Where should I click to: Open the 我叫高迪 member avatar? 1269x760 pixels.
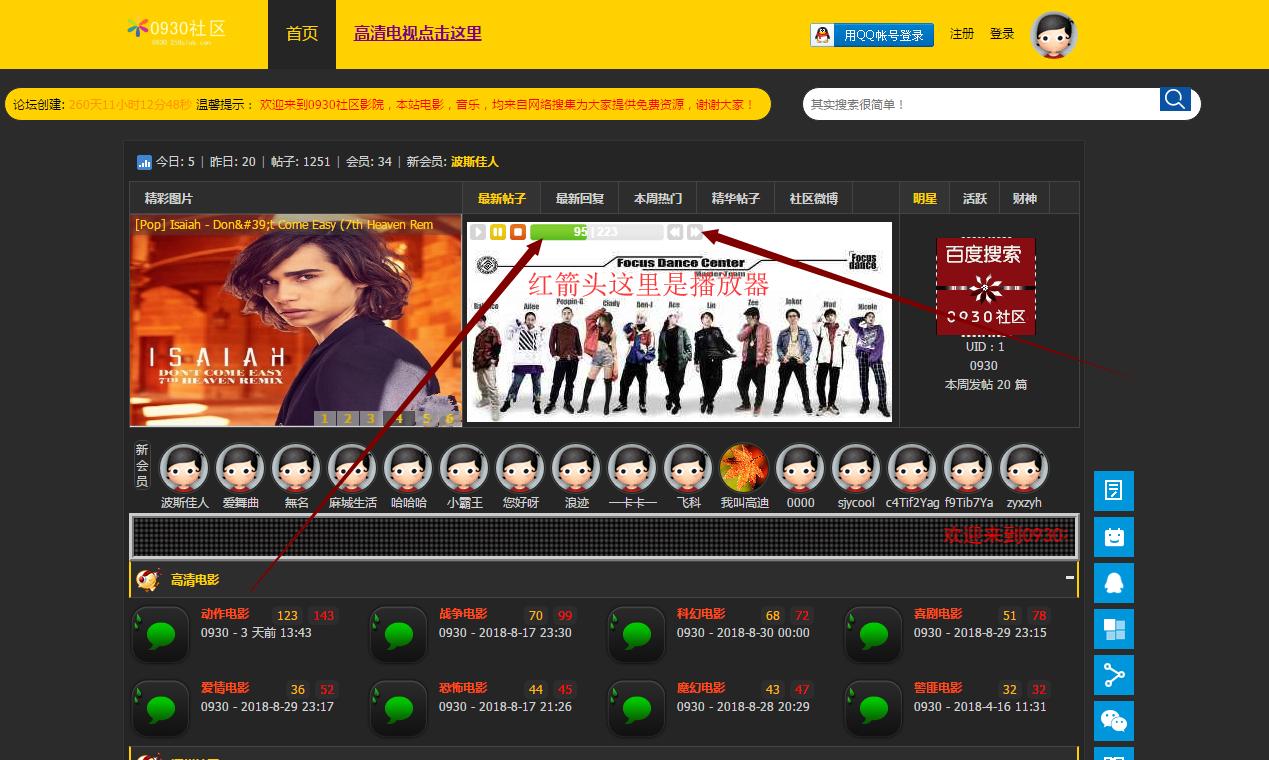744,468
